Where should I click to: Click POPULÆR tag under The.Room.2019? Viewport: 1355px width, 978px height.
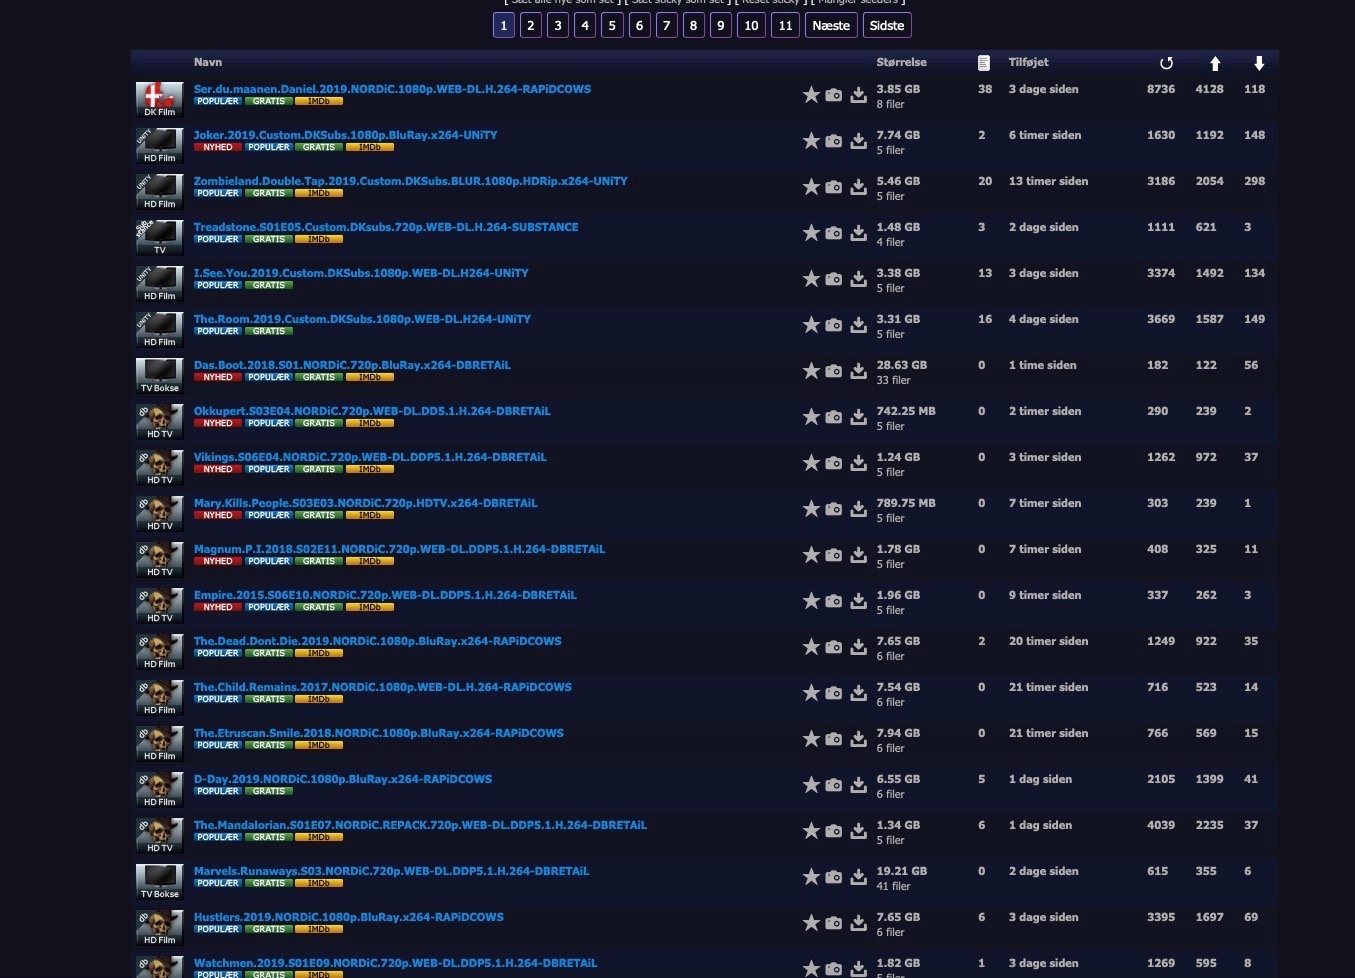(x=218, y=332)
